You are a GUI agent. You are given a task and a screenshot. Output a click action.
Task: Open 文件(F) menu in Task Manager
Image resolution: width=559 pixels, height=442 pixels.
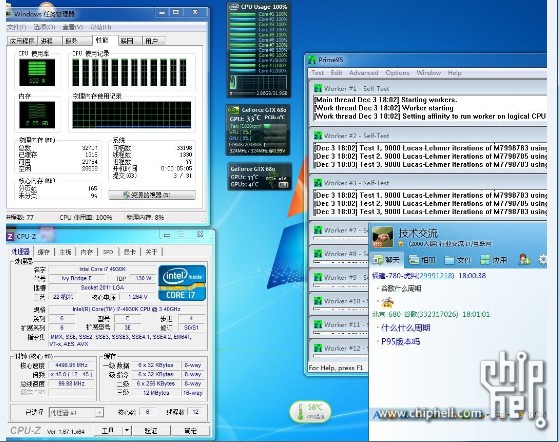coord(16,27)
